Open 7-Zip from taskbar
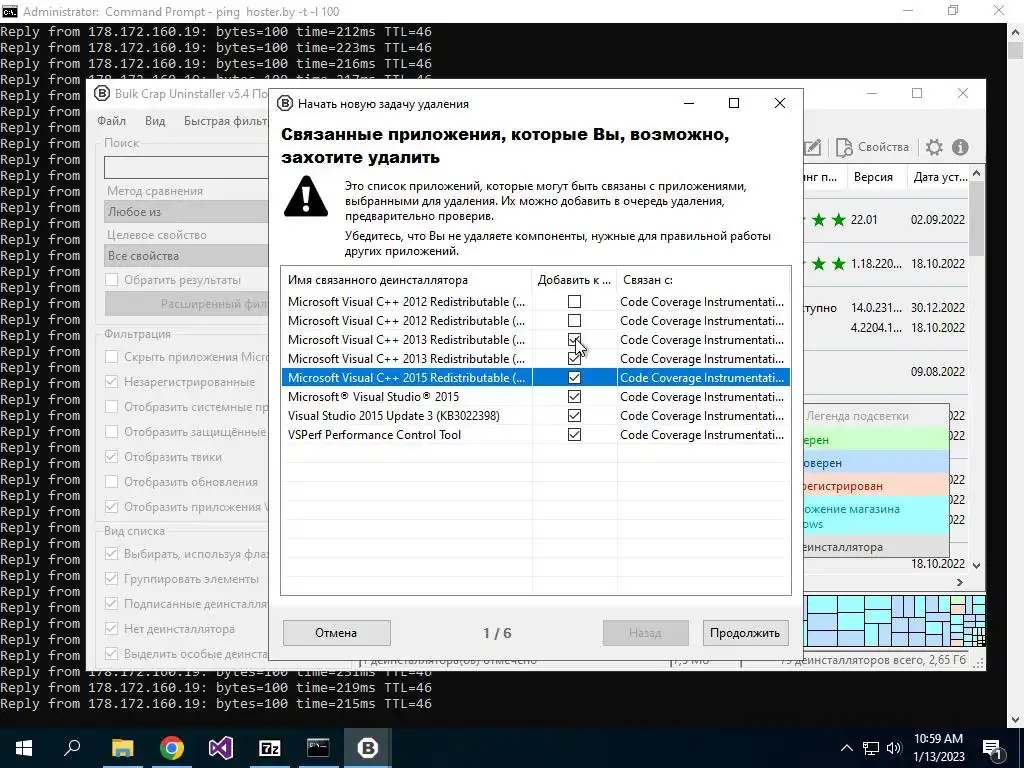 (x=270, y=748)
